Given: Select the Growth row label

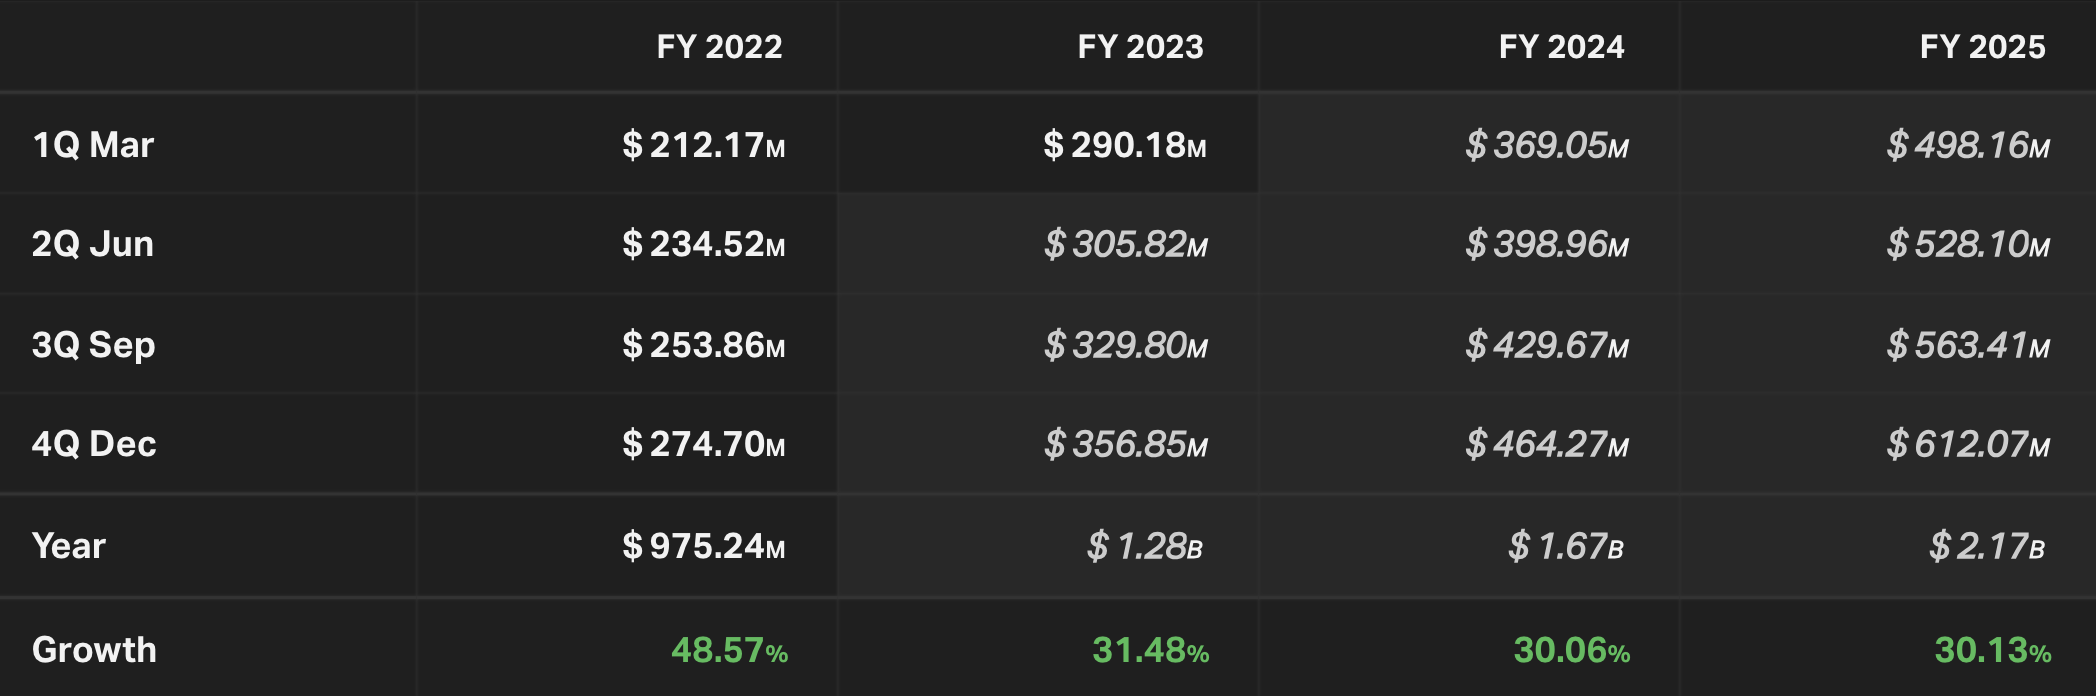Looking at the screenshot, I should pyautogui.click(x=94, y=650).
